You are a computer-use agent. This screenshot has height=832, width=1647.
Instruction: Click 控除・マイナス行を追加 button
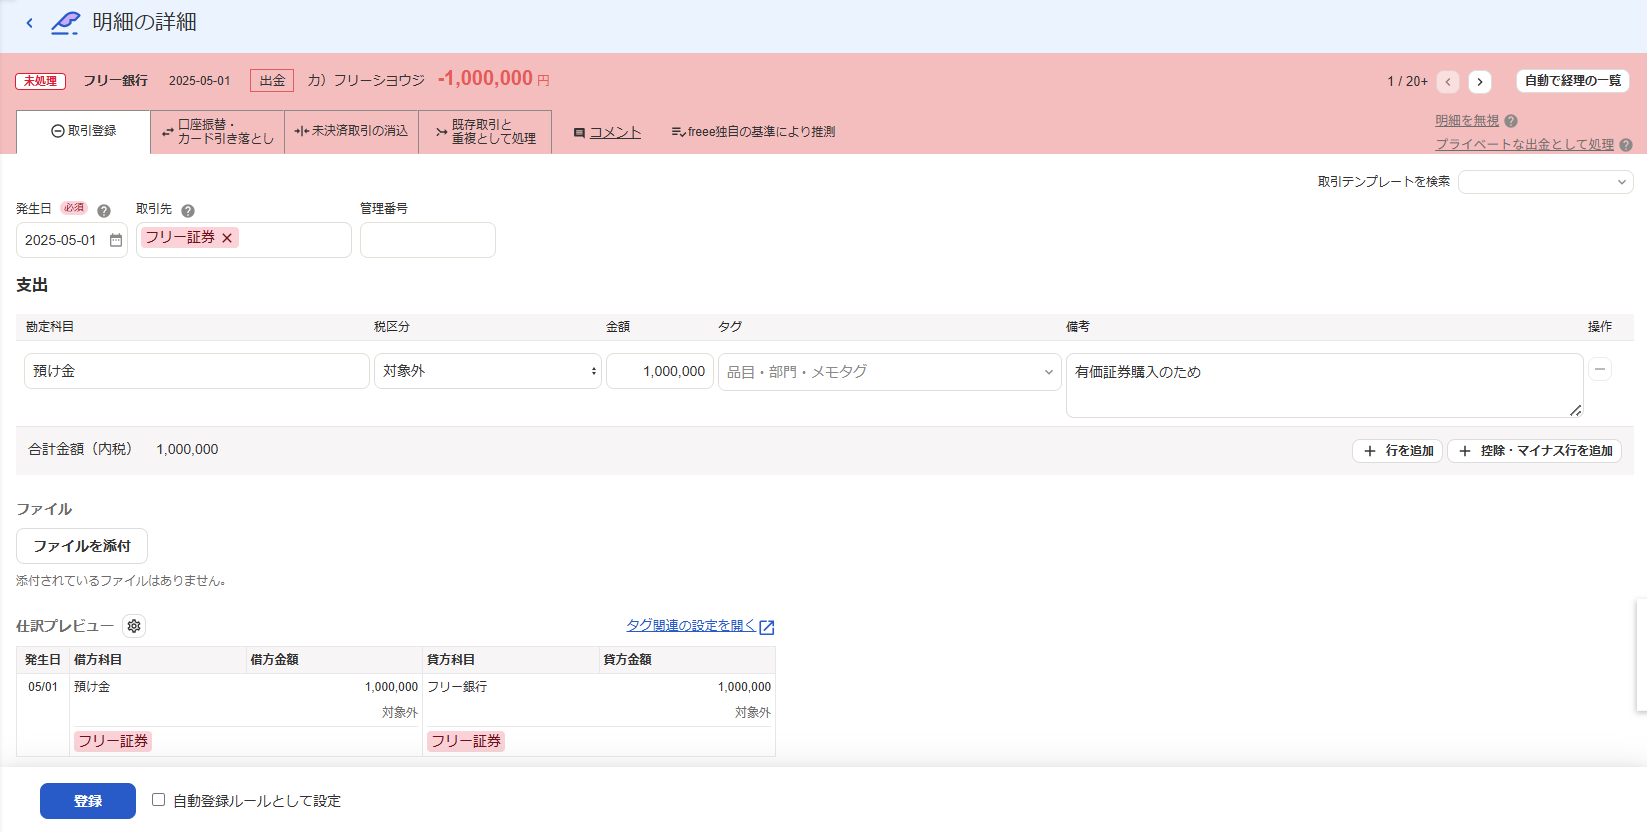coord(1534,451)
